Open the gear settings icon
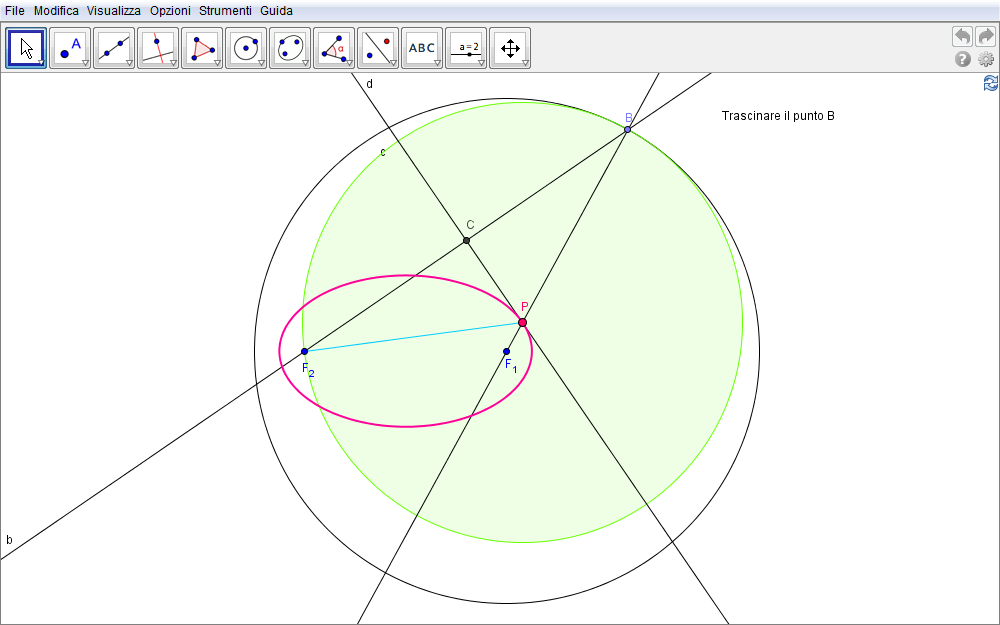 [986, 59]
